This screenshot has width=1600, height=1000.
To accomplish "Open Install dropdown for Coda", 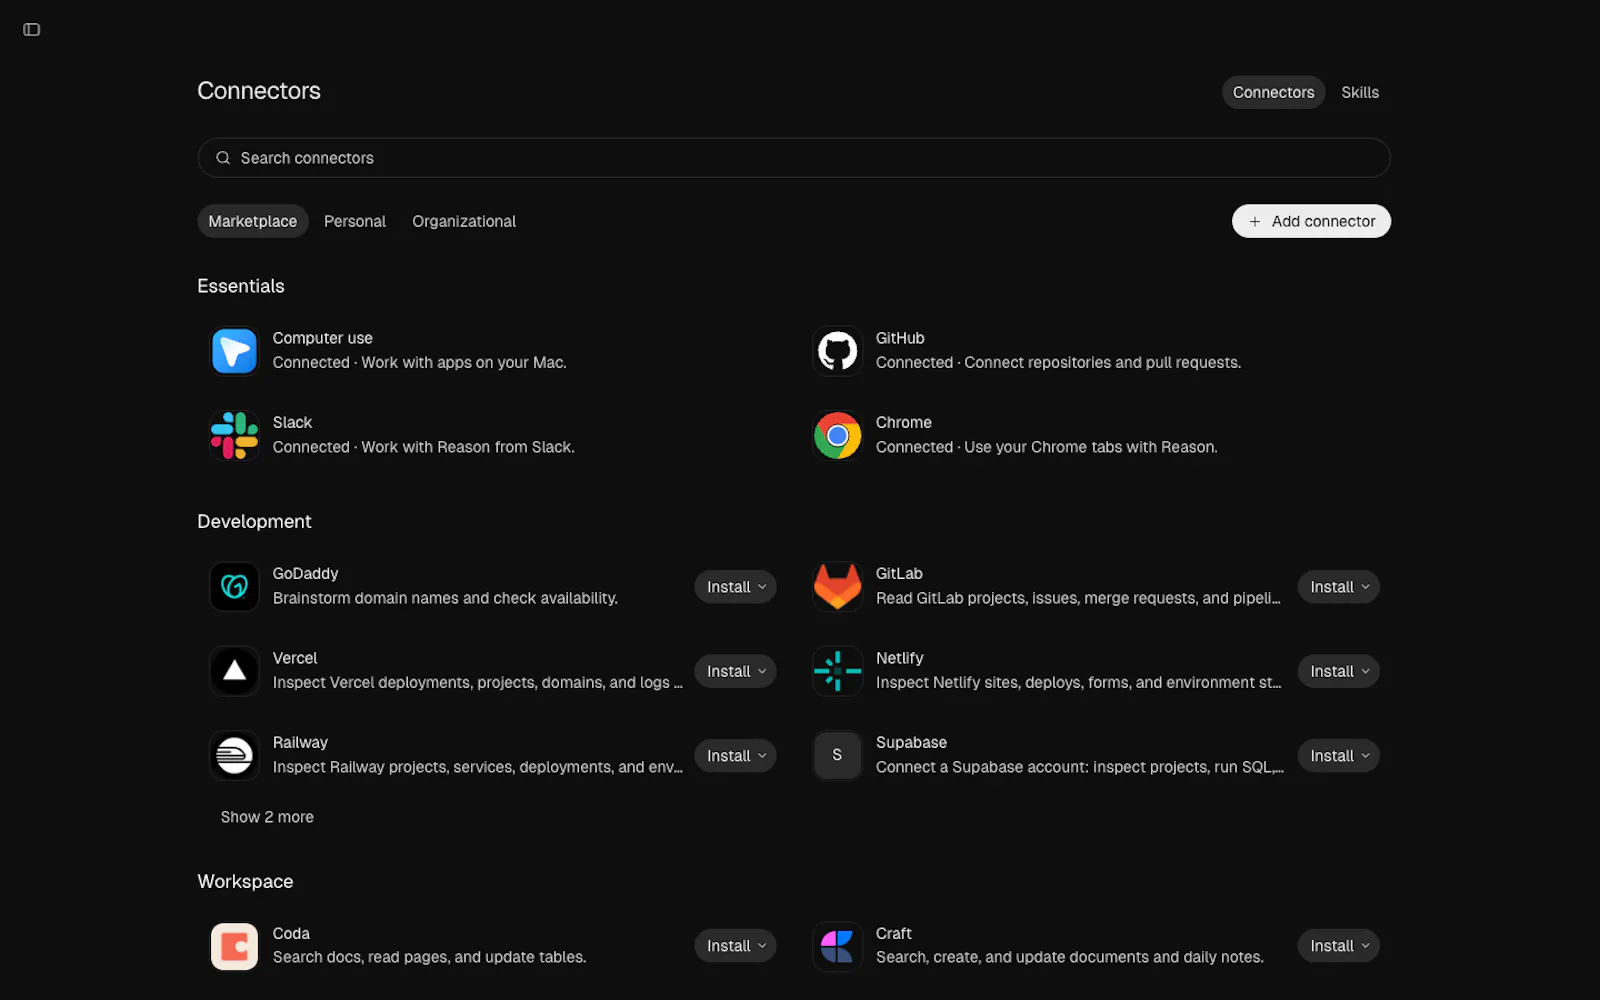I will point(735,946).
